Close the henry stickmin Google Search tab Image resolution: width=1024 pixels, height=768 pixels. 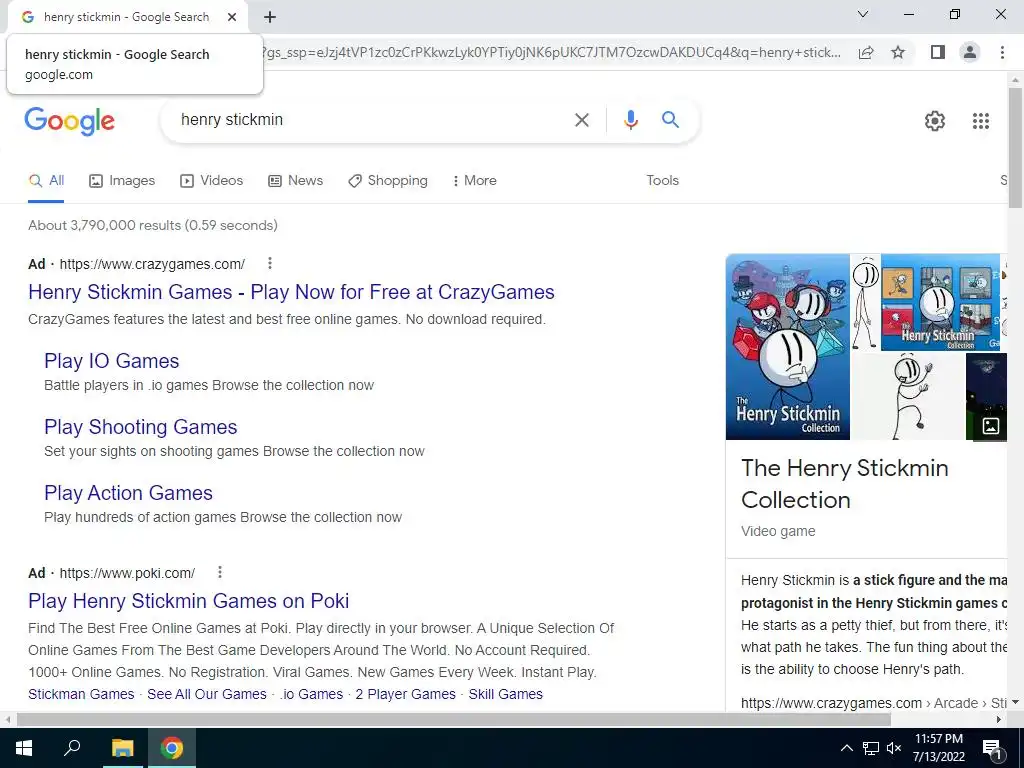232,17
